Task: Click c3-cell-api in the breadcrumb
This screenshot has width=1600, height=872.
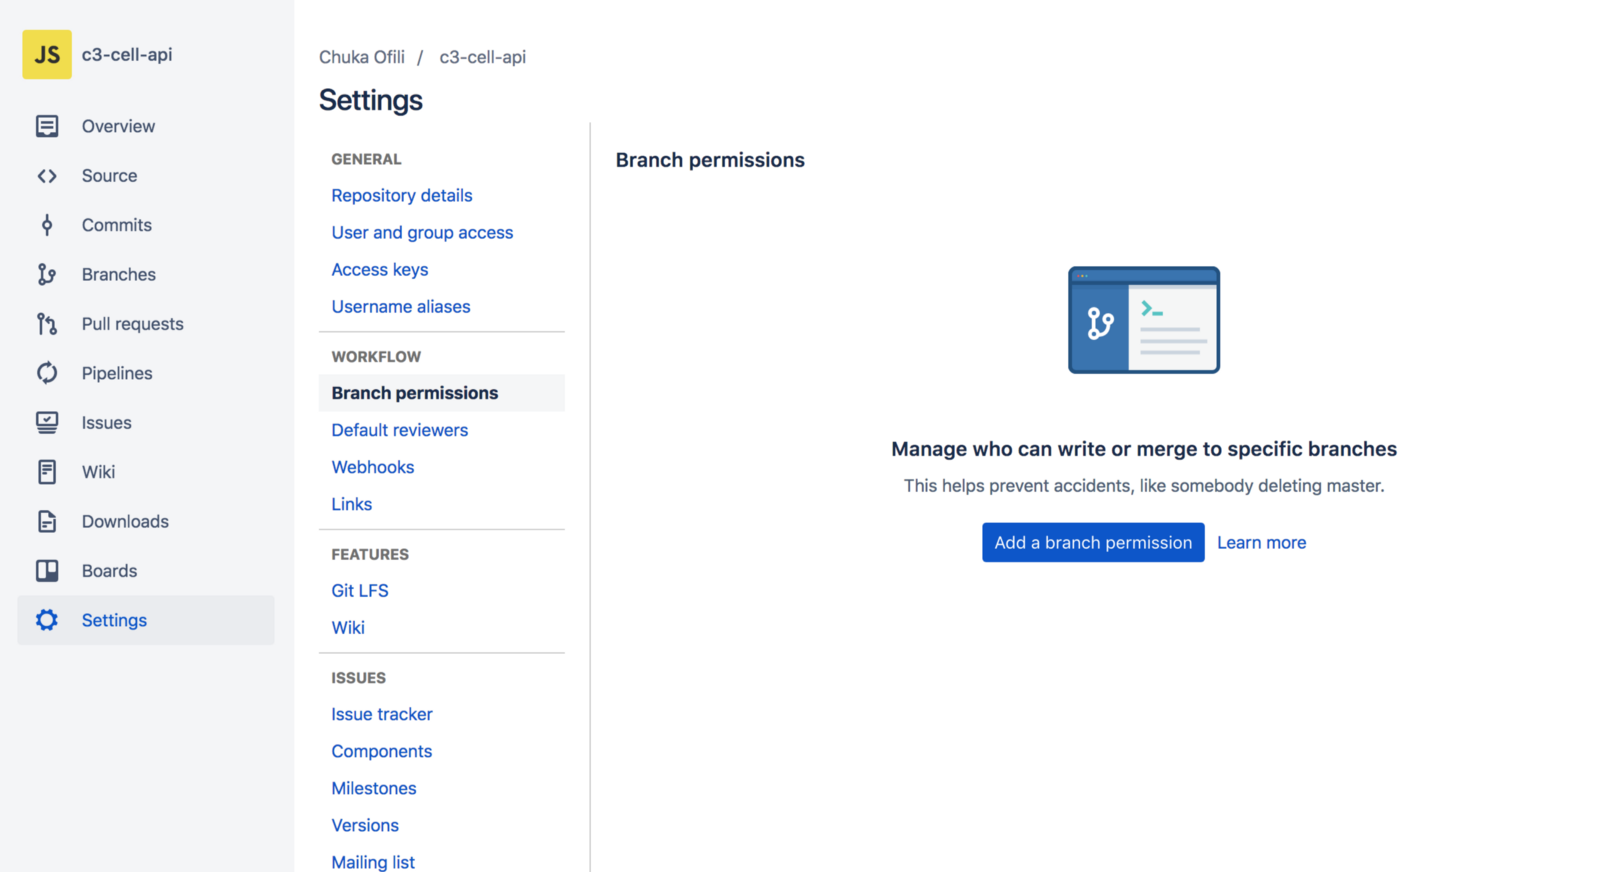Action: pyautogui.click(x=483, y=57)
